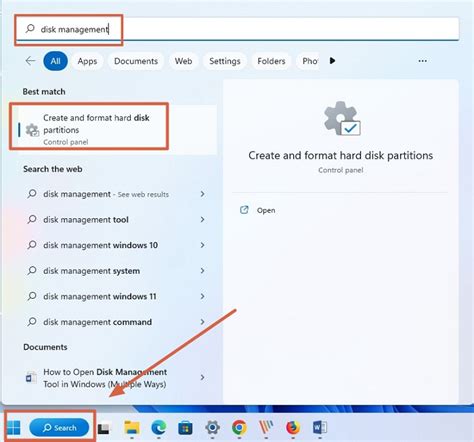Switch to the Settings filter tab
This screenshot has width=474, height=442.
click(225, 61)
